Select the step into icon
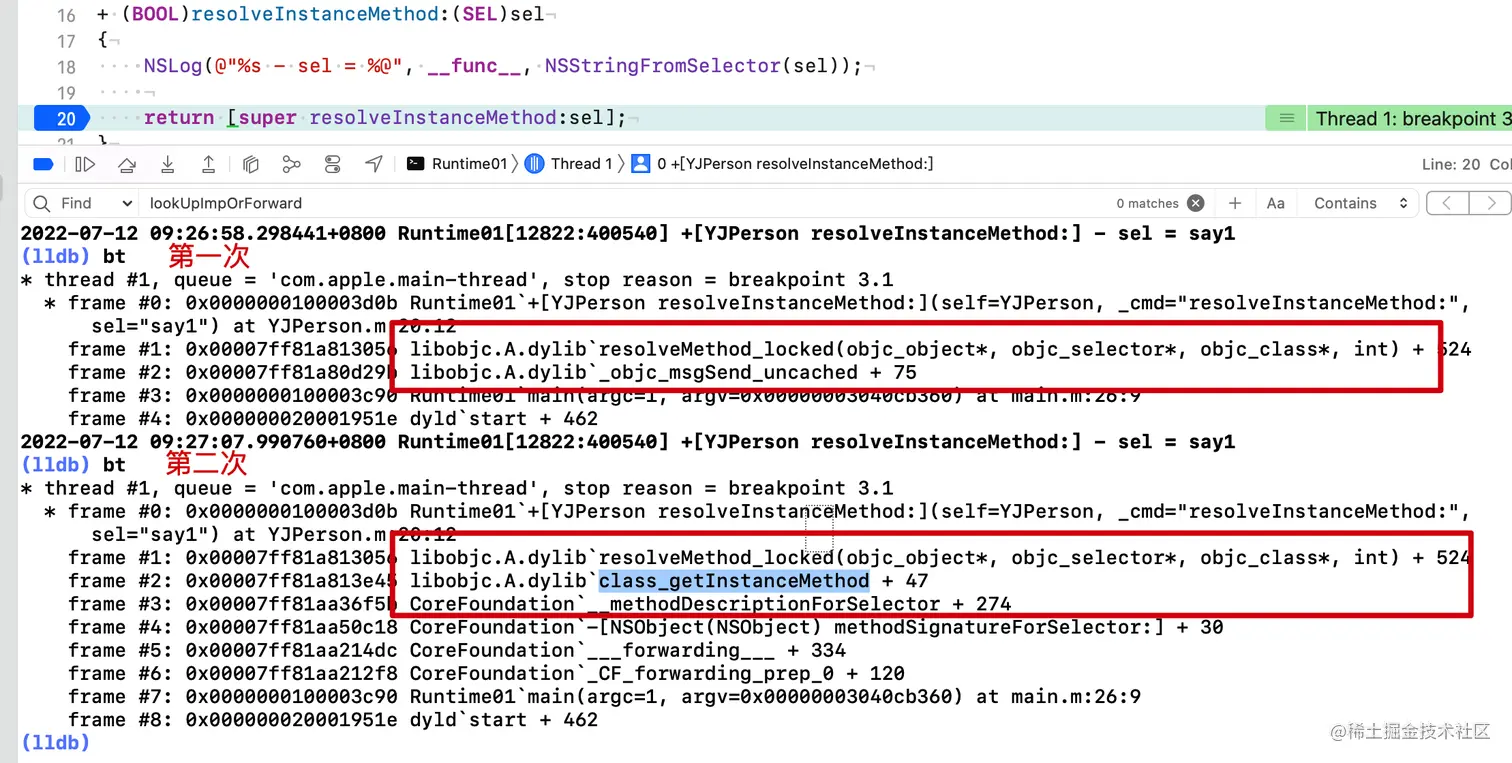The height and width of the screenshot is (763, 1512). (167, 164)
